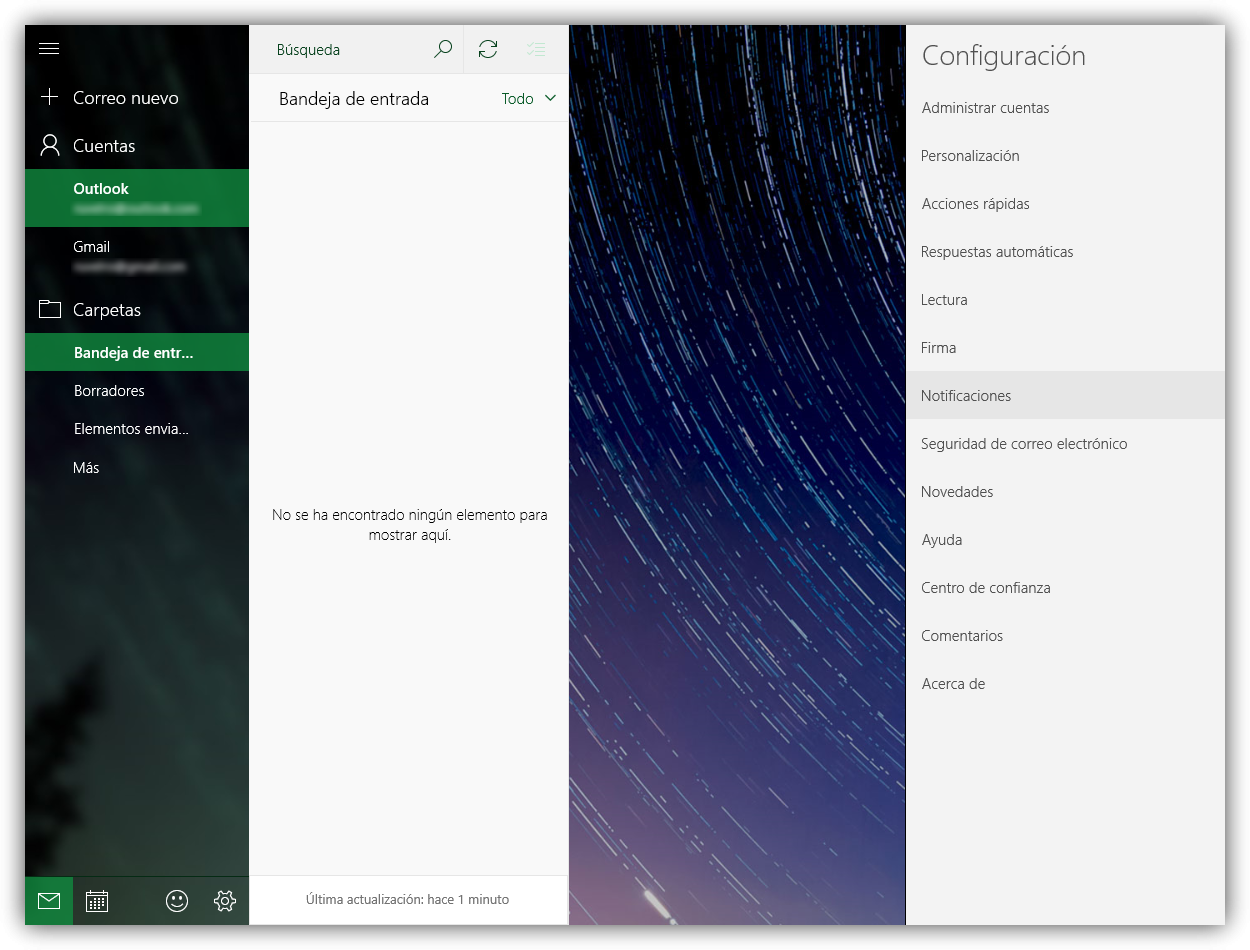Open Firma settings
The height and width of the screenshot is (950, 1250).
1065,348
